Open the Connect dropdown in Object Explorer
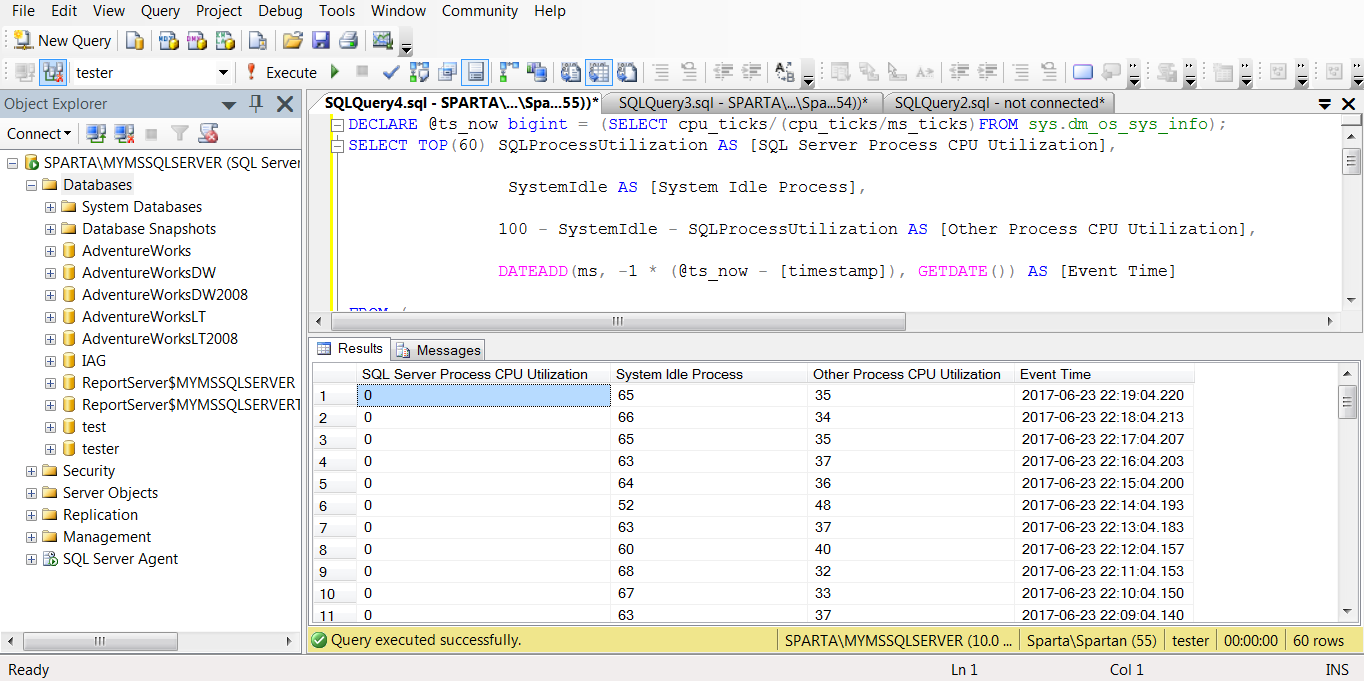This screenshot has height=681, width=1364. 39,133
